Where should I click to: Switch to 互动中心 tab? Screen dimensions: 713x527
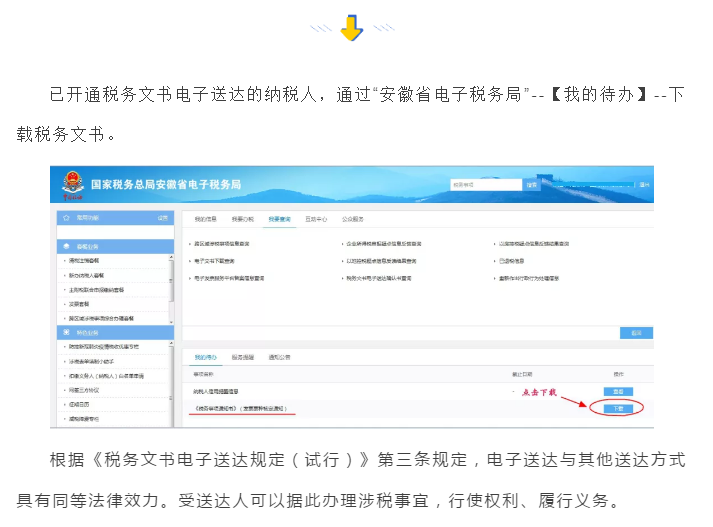click(x=315, y=218)
